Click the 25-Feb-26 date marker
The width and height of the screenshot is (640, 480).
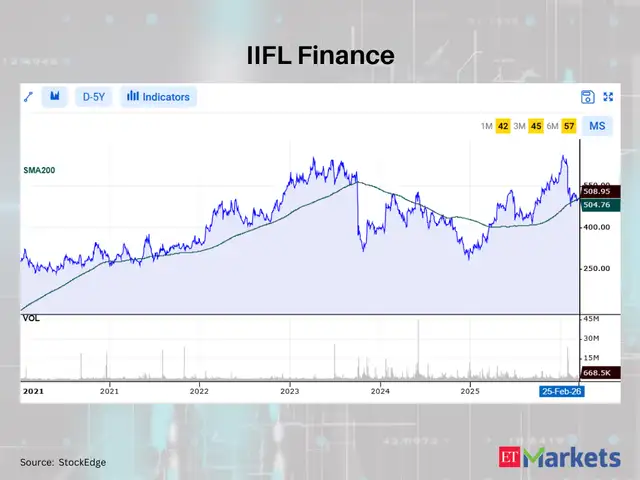tap(561, 391)
